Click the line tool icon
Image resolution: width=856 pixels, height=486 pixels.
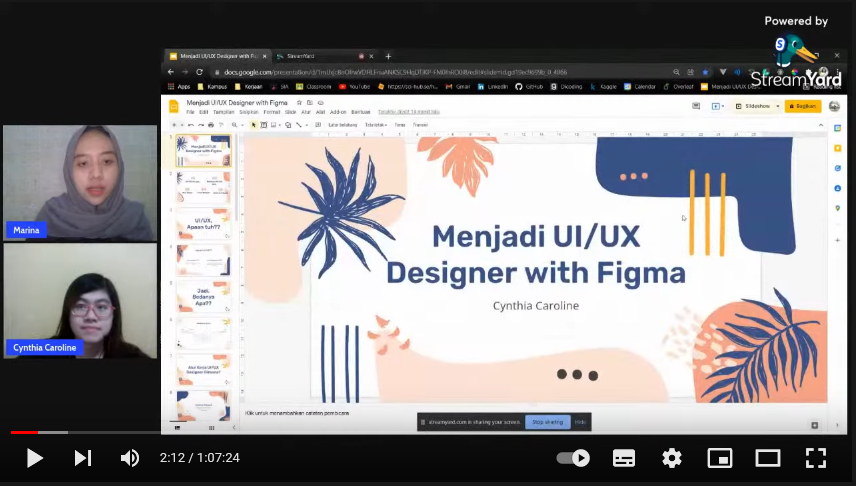tap(300, 125)
